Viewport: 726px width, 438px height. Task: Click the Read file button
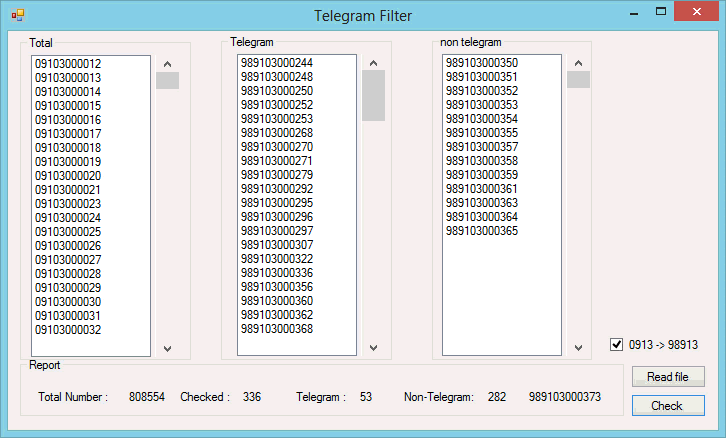668,376
